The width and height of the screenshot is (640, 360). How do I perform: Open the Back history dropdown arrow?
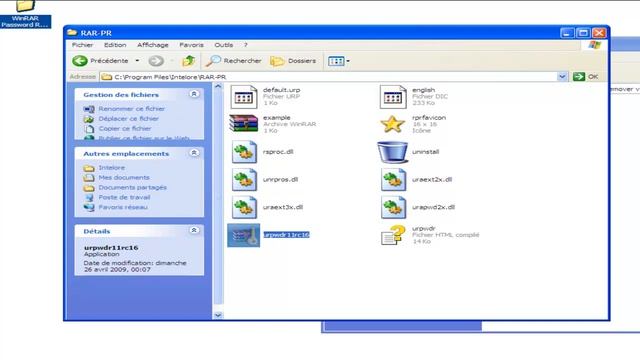click(x=138, y=61)
